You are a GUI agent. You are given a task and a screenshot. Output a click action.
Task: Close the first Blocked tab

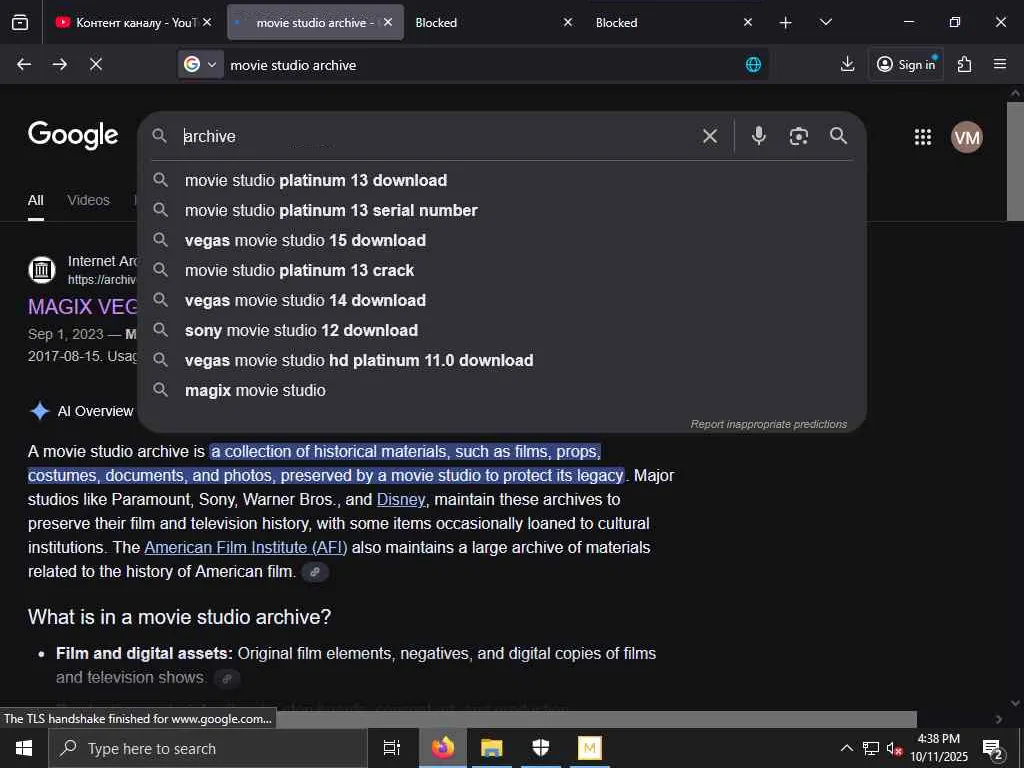tap(568, 22)
